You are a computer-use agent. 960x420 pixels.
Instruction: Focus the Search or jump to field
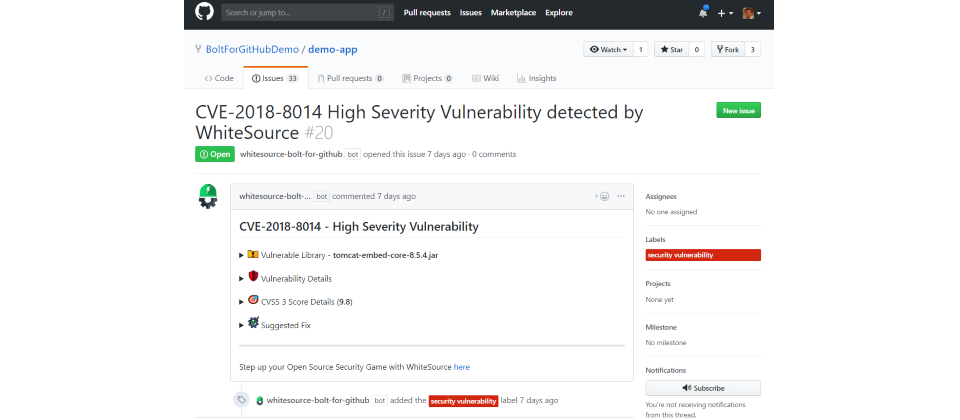[x=307, y=12]
